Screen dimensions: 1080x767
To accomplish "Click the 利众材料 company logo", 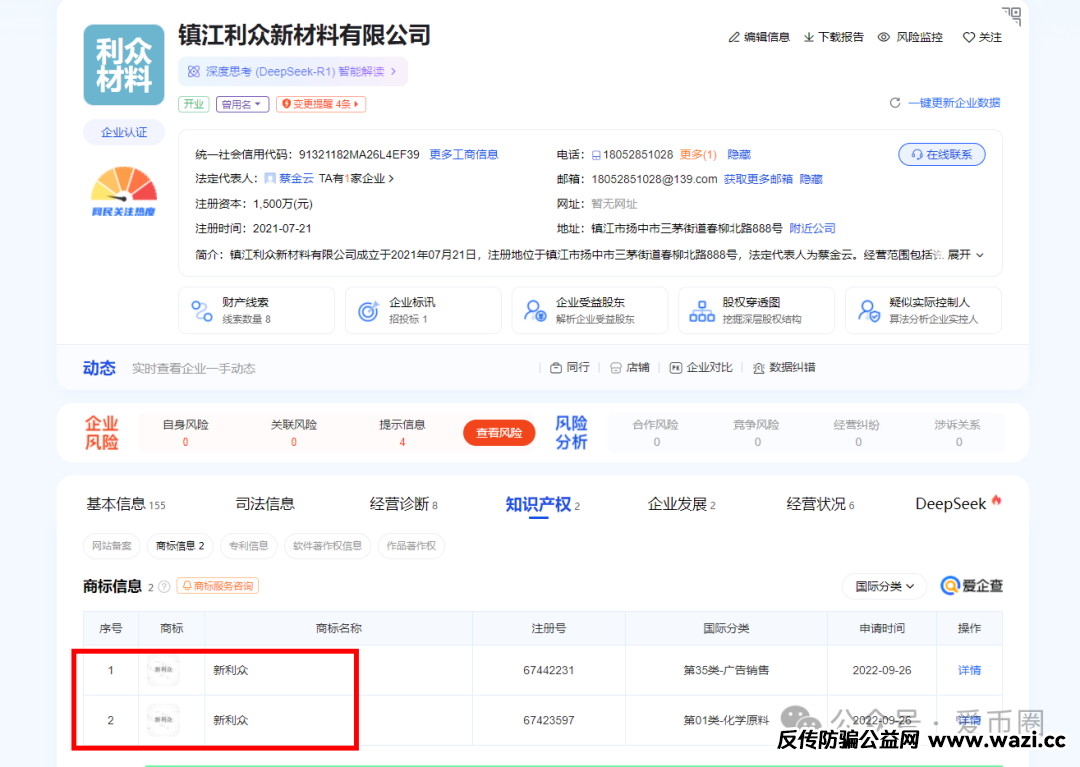I will (x=124, y=65).
